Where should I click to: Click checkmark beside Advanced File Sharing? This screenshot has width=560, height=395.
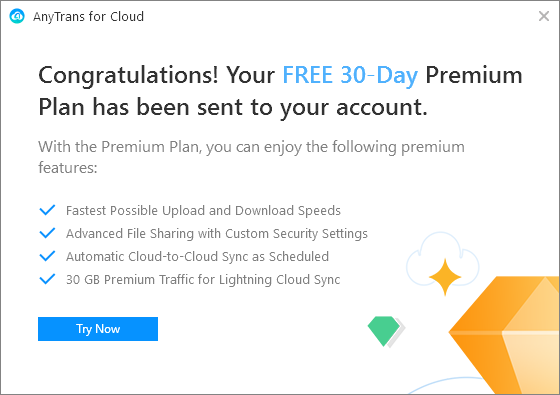pos(47,233)
